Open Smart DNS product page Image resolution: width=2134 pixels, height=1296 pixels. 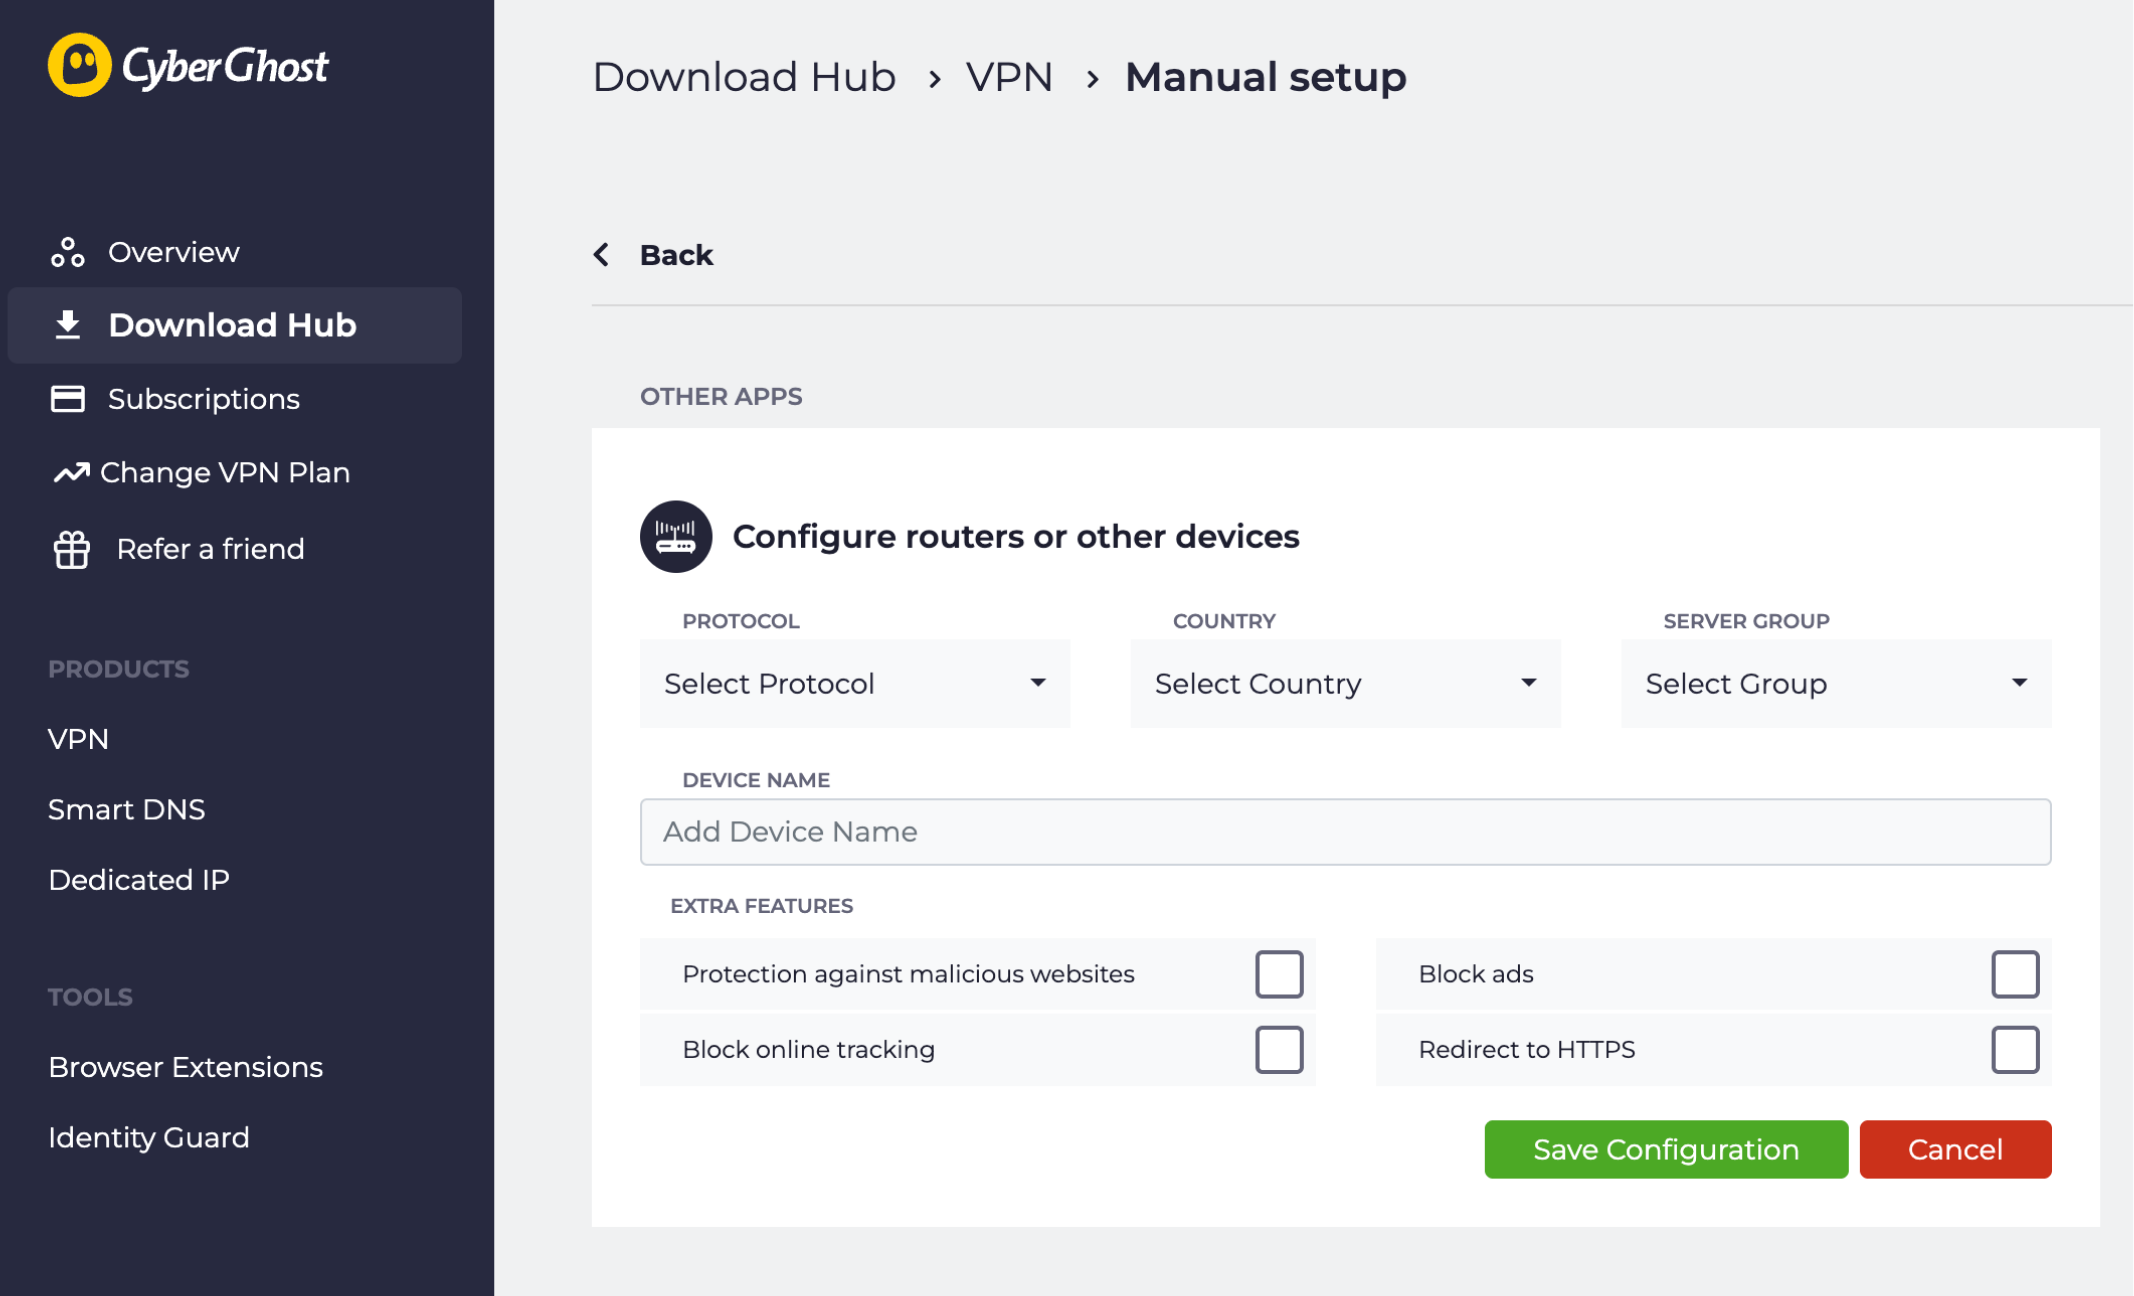[126, 809]
